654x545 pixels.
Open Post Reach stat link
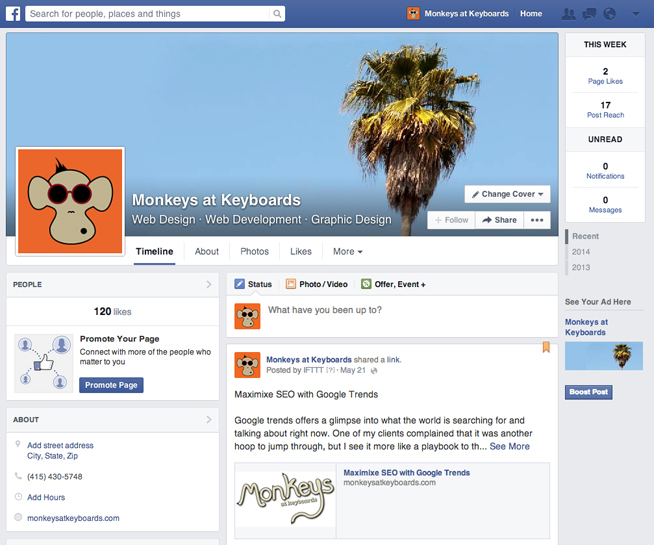pos(605,115)
